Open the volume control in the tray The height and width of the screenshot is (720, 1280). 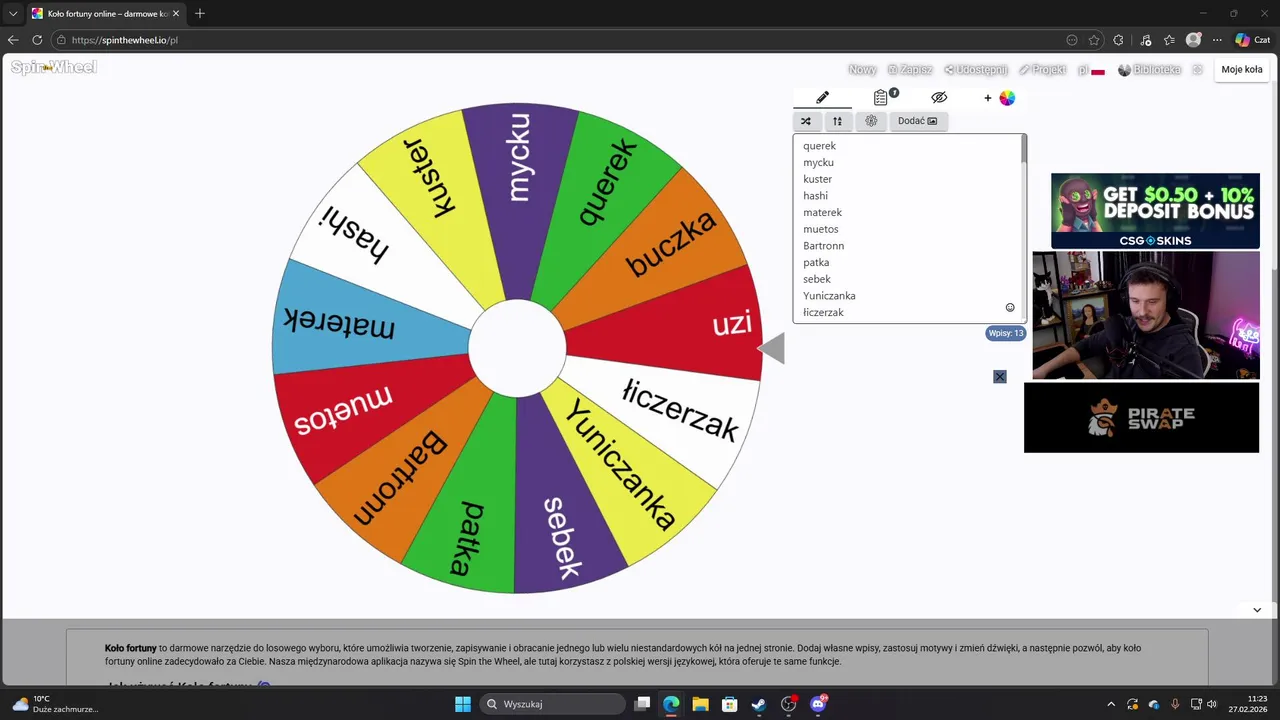point(1213,704)
